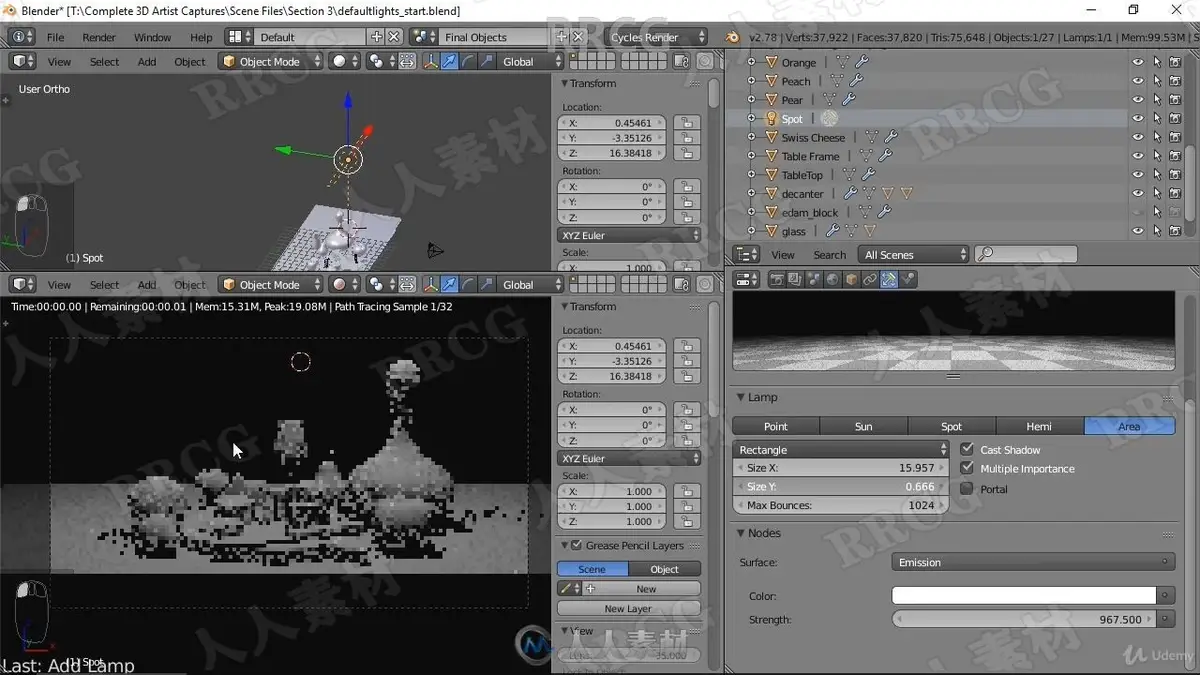The width and height of the screenshot is (1200, 675).
Task: Open Cycles Render engine dropdown
Action: (x=657, y=37)
